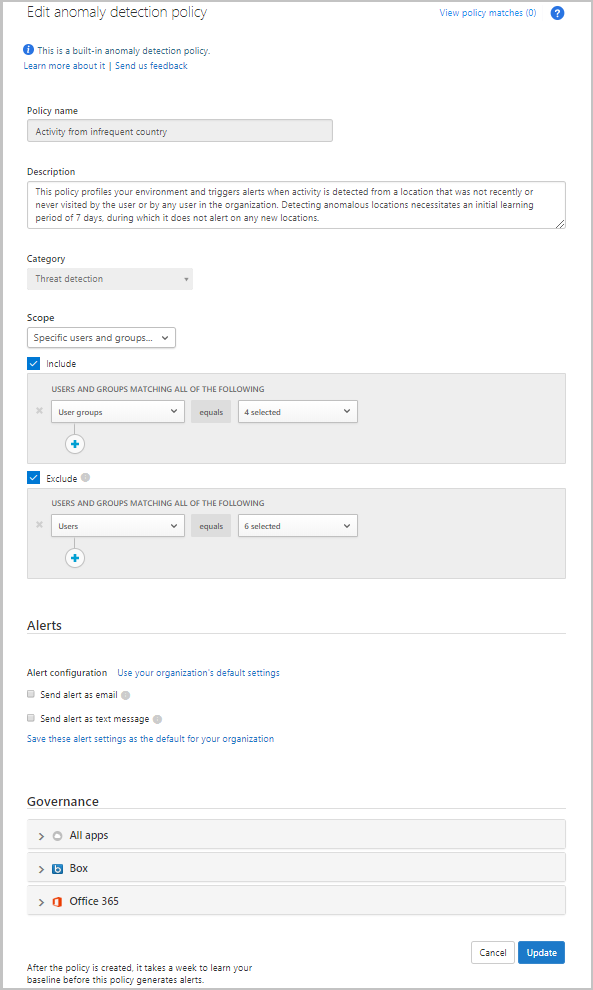
Task: Add Exclude filter with plus icon
Action: (75, 558)
